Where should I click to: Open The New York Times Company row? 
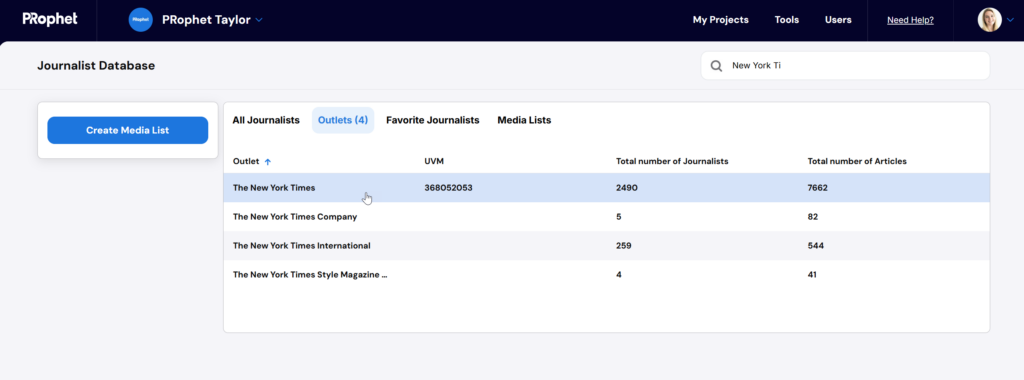coord(607,217)
